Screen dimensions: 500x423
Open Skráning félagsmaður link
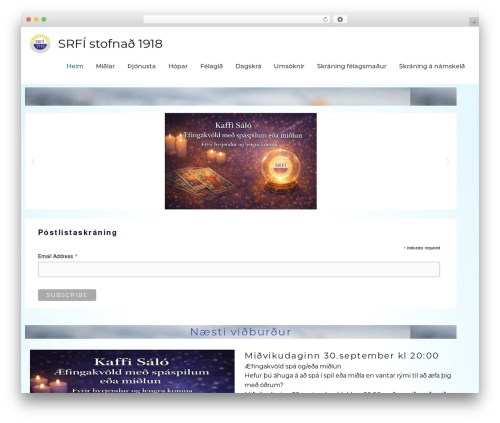(352, 66)
